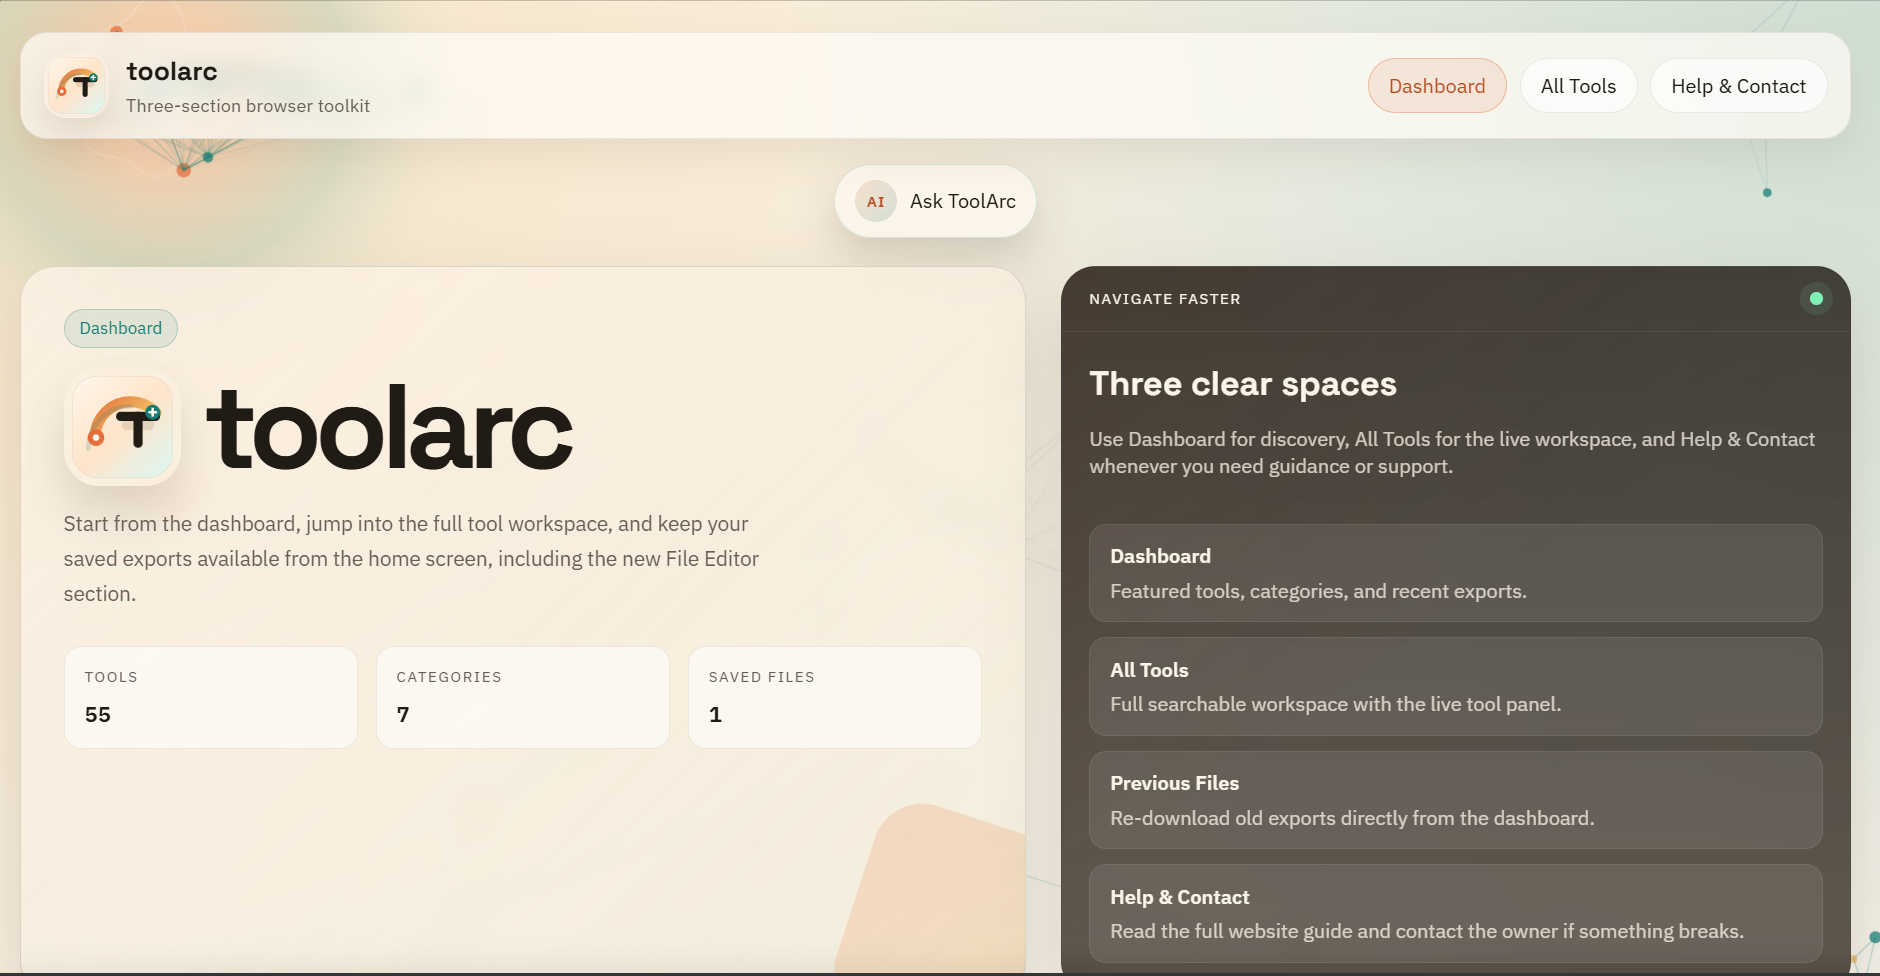The image size is (1880, 976).
Task: Click the SAVED FILES 1 stat card
Action: [835, 697]
